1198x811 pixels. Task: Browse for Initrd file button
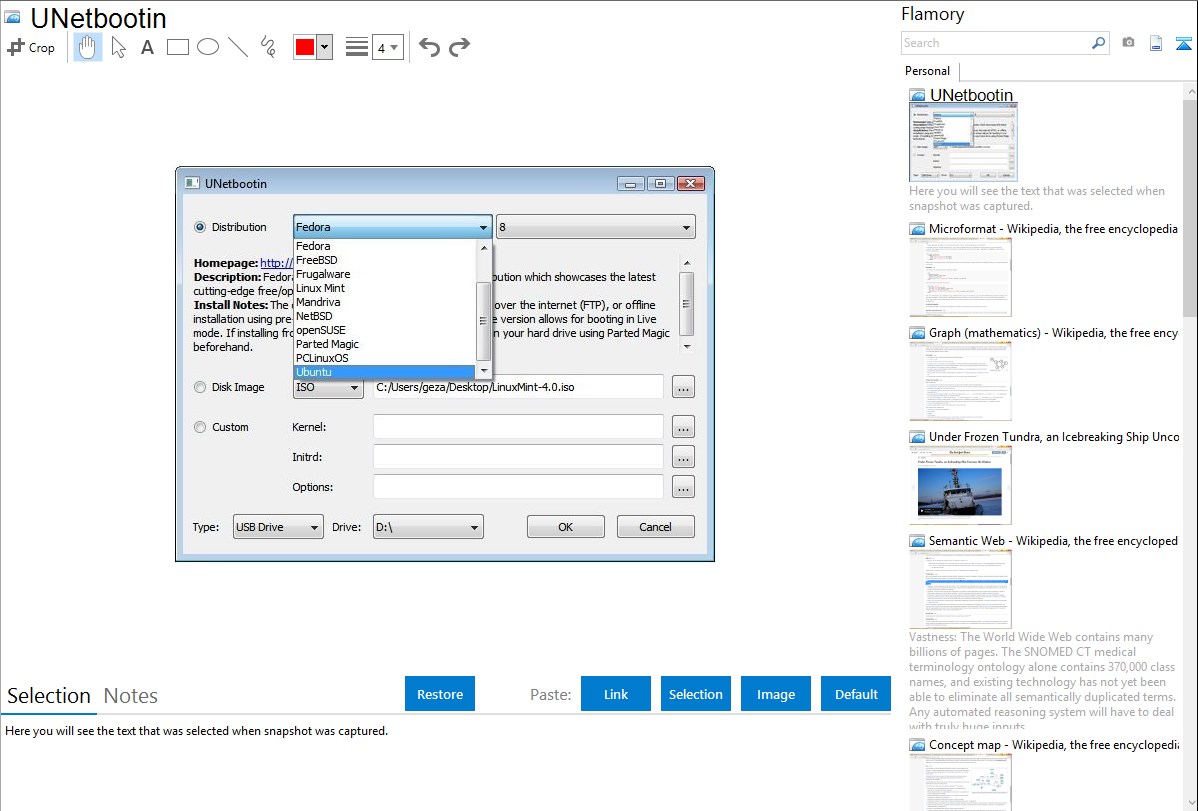(683, 457)
